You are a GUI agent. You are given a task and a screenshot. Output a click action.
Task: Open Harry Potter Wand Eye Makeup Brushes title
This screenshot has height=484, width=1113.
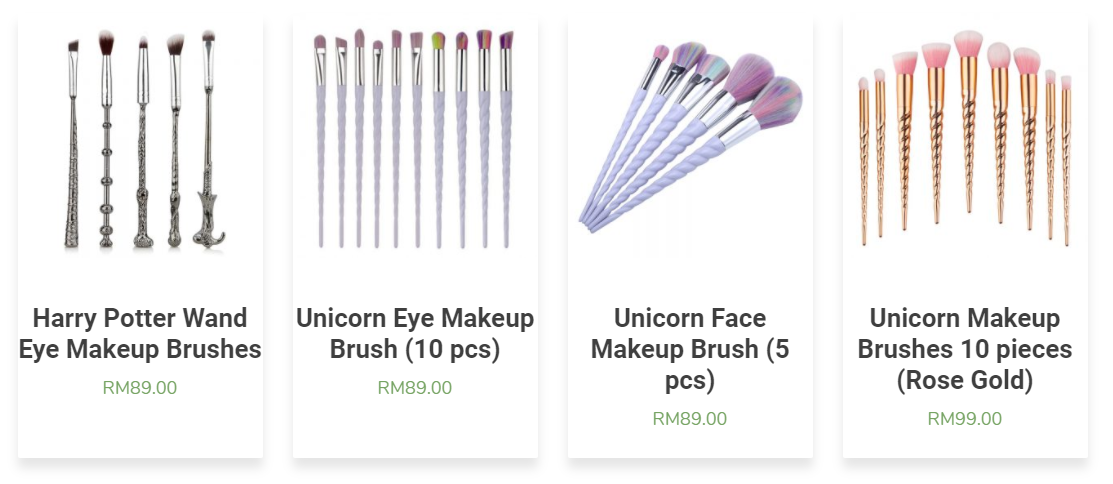click(141, 334)
